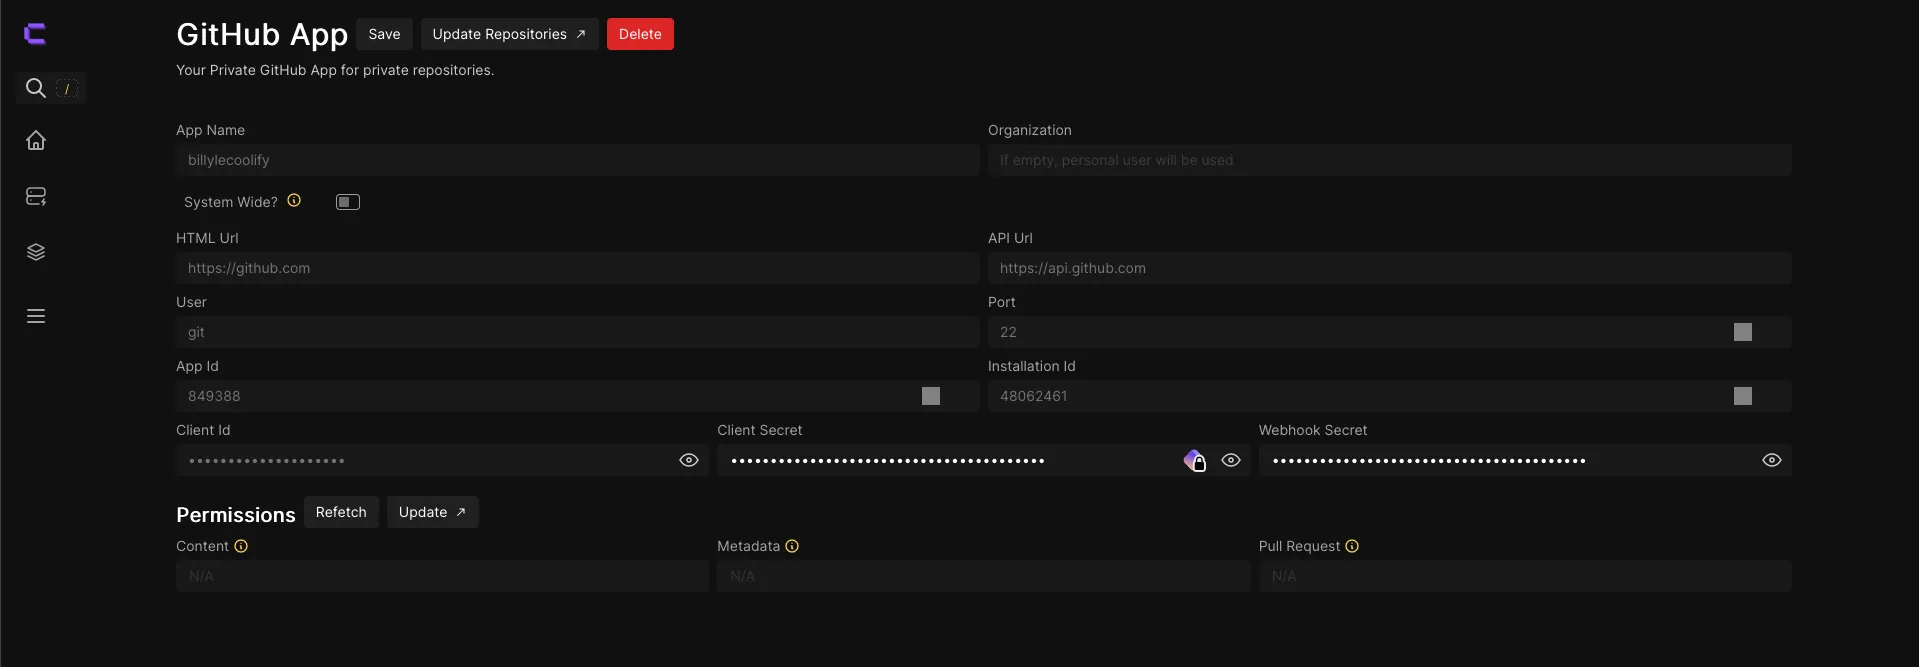The width and height of the screenshot is (1919, 667).
Task: Open the hamburger menu icon
Action: tap(36, 316)
